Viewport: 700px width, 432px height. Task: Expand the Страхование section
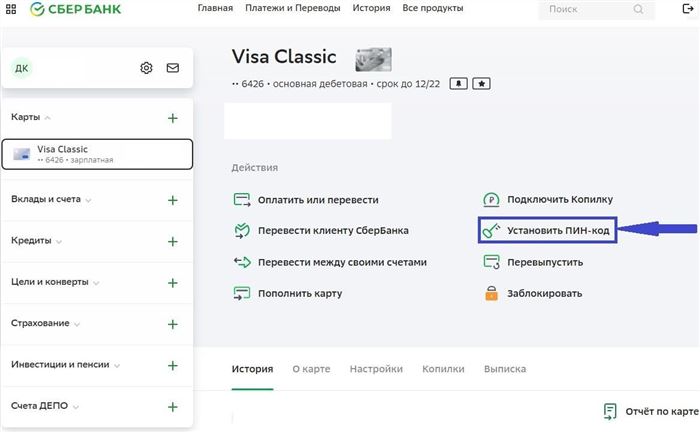pyautogui.click(x=77, y=324)
